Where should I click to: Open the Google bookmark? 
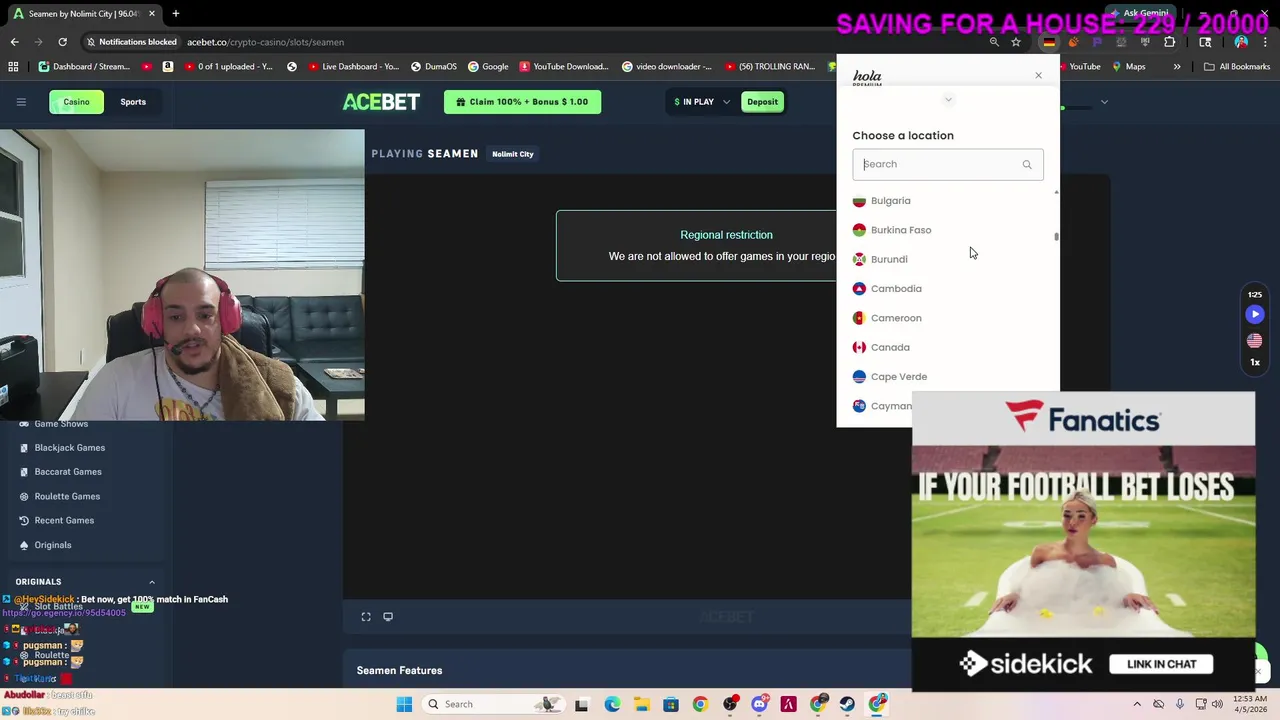[x=488, y=67]
